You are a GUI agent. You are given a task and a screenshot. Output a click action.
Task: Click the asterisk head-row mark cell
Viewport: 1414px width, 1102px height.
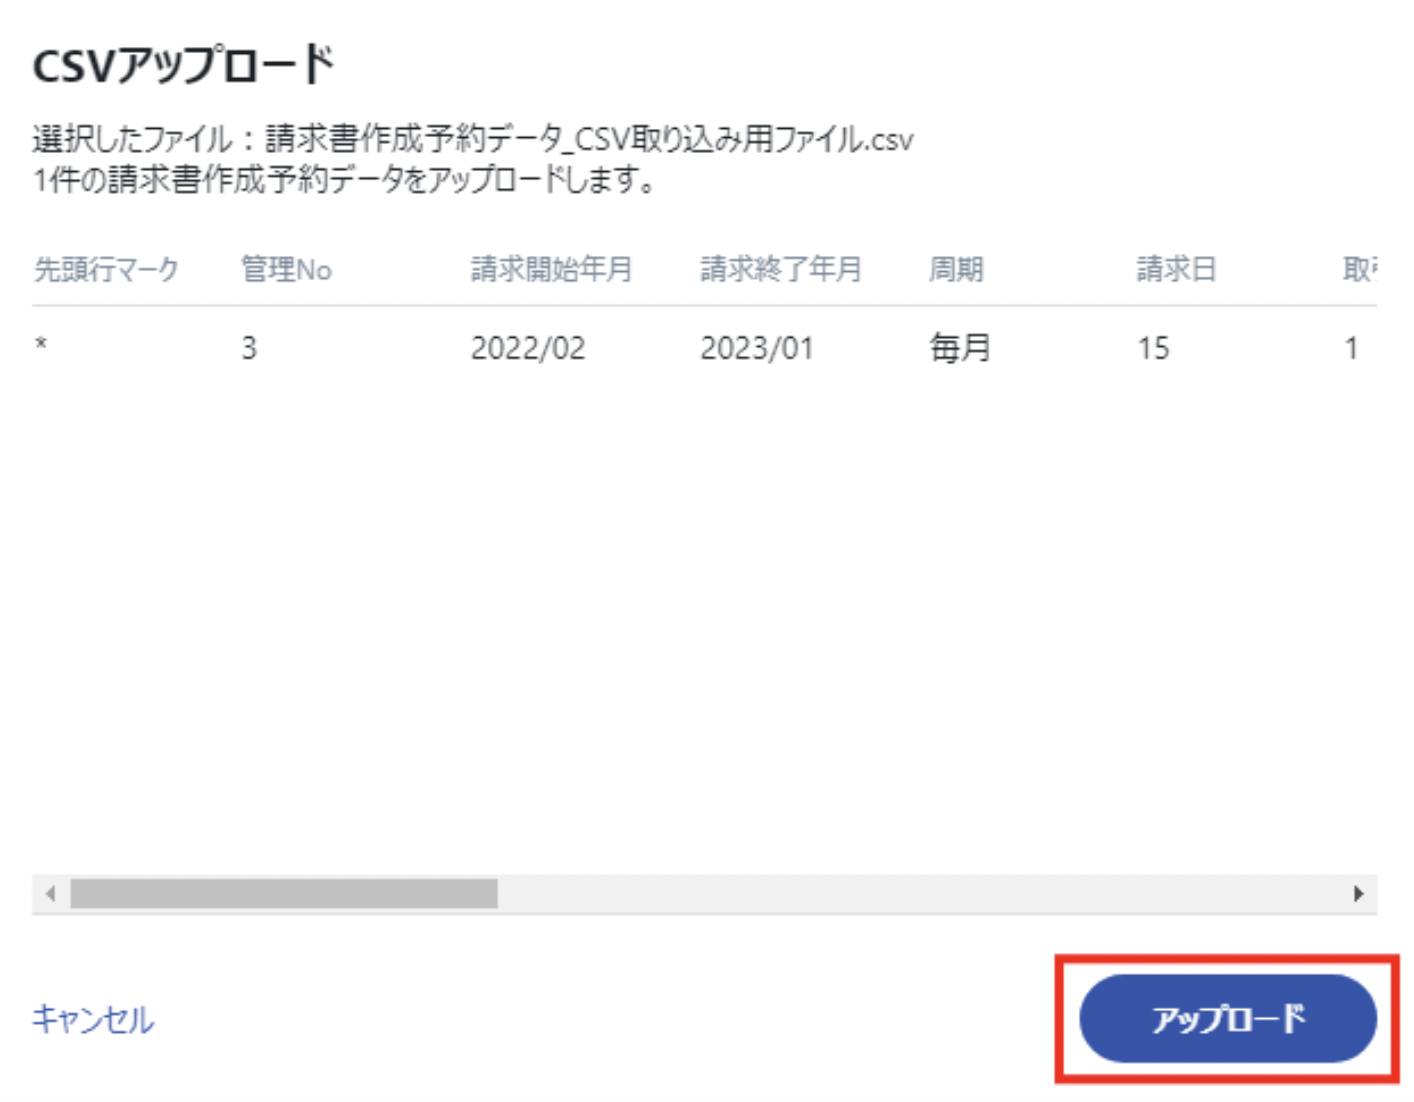pyautogui.click(x=41, y=345)
